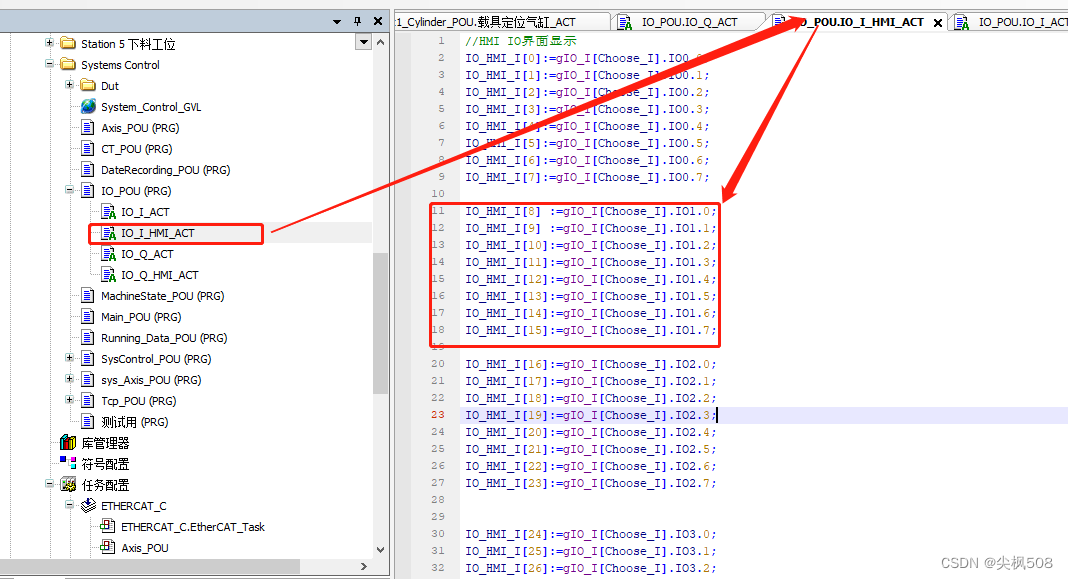
Task: Click the IO_Q_ACT action icon
Action: (108, 254)
